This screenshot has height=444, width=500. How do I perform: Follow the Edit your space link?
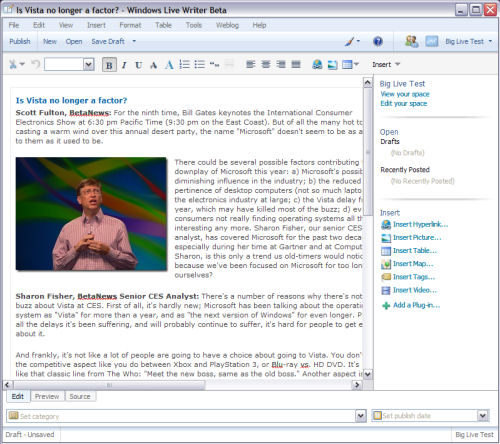[x=403, y=103]
